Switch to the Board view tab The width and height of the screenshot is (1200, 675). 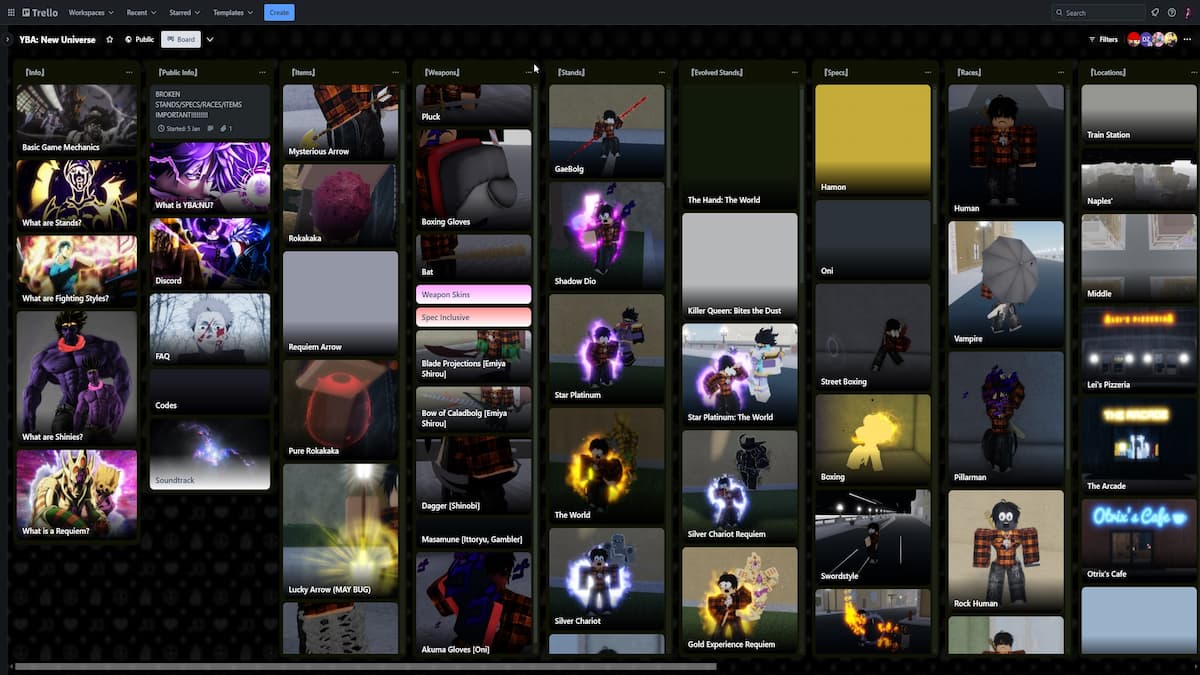(181, 40)
